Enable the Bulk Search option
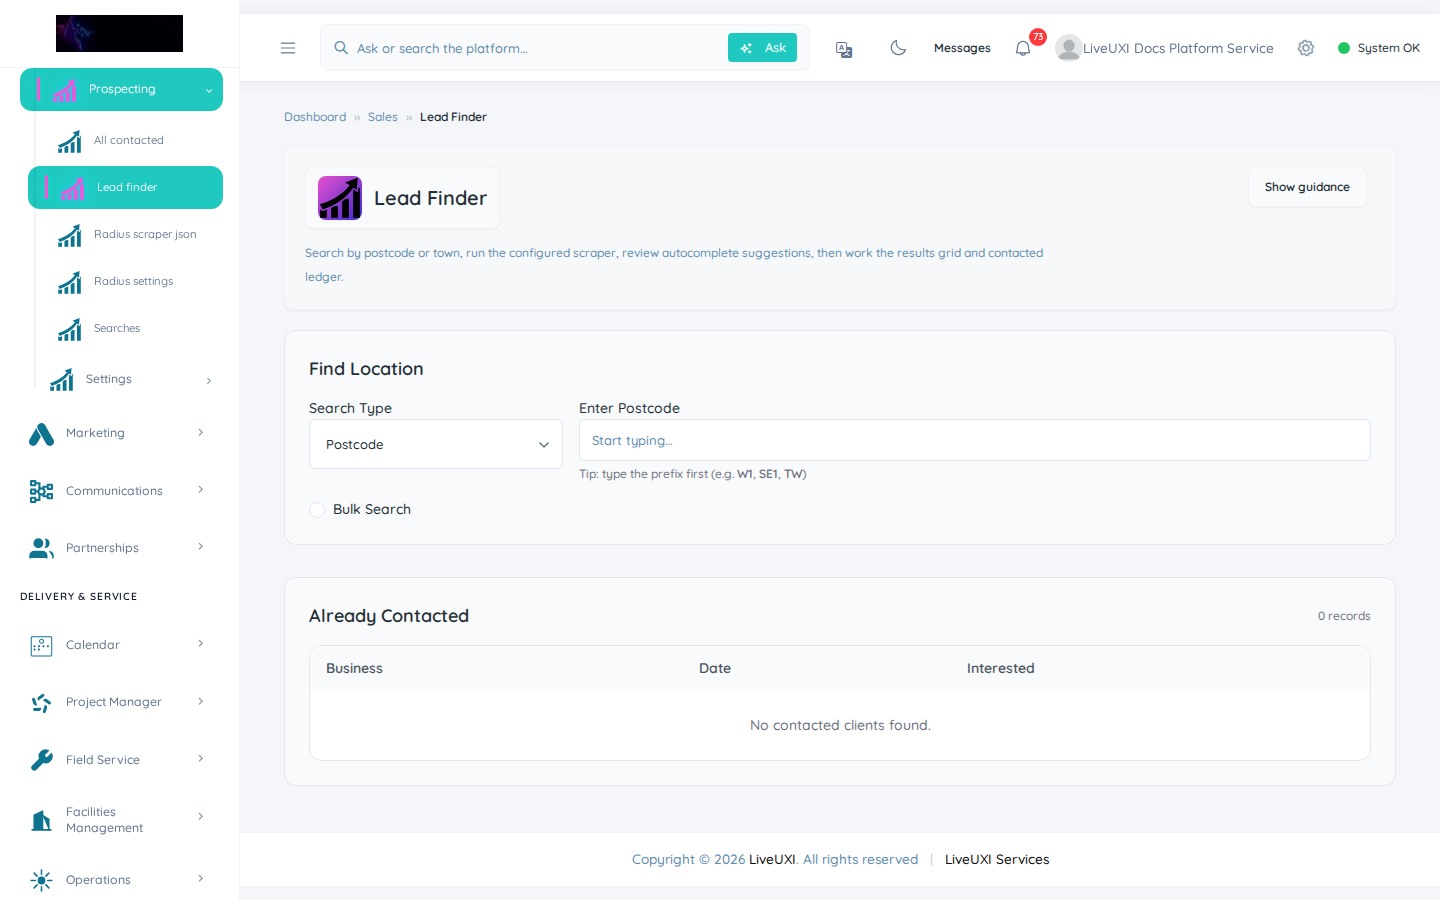The width and height of the screenshot is (1440, 900). coord(317,510)
